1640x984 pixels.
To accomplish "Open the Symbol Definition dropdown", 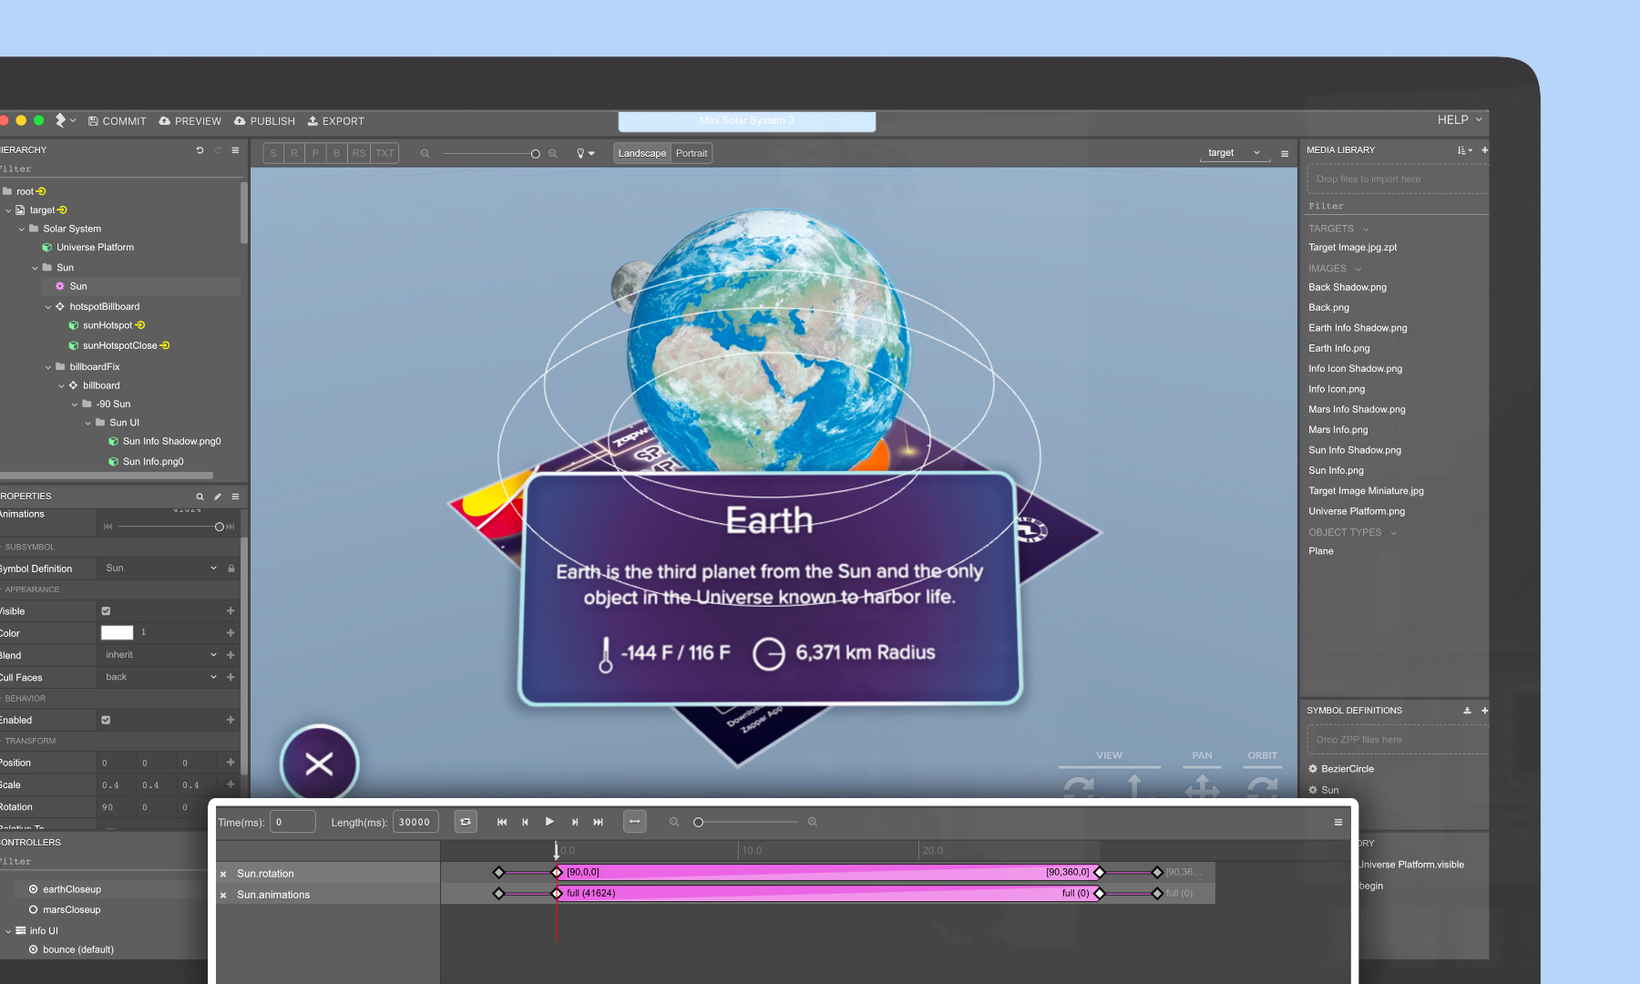I will click(160, 568).
